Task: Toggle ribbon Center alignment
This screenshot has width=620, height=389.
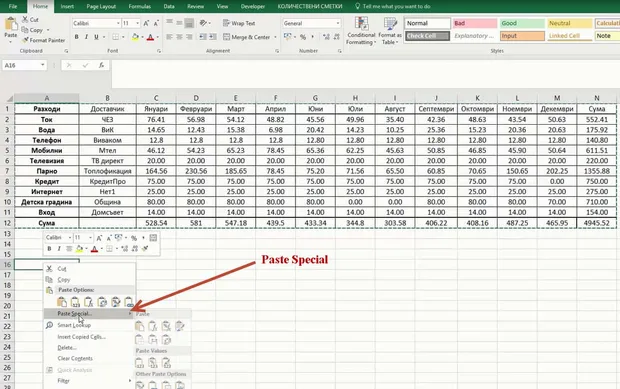Action: coord(179,37)
